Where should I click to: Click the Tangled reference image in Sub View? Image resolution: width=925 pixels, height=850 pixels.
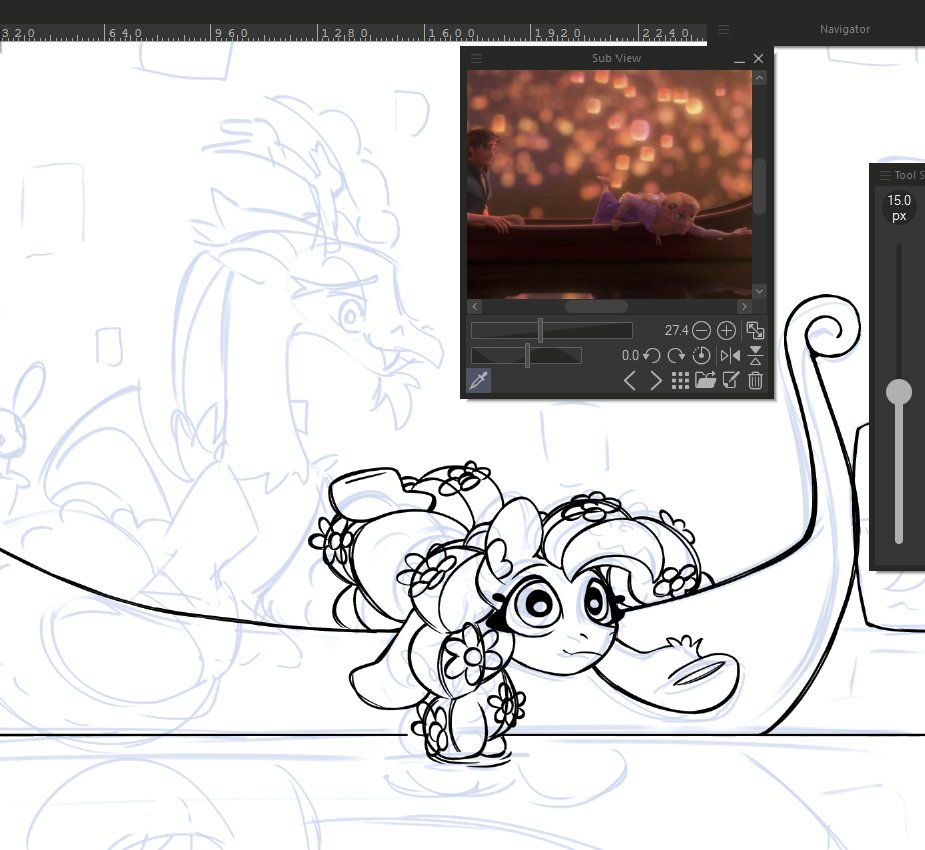609,185
